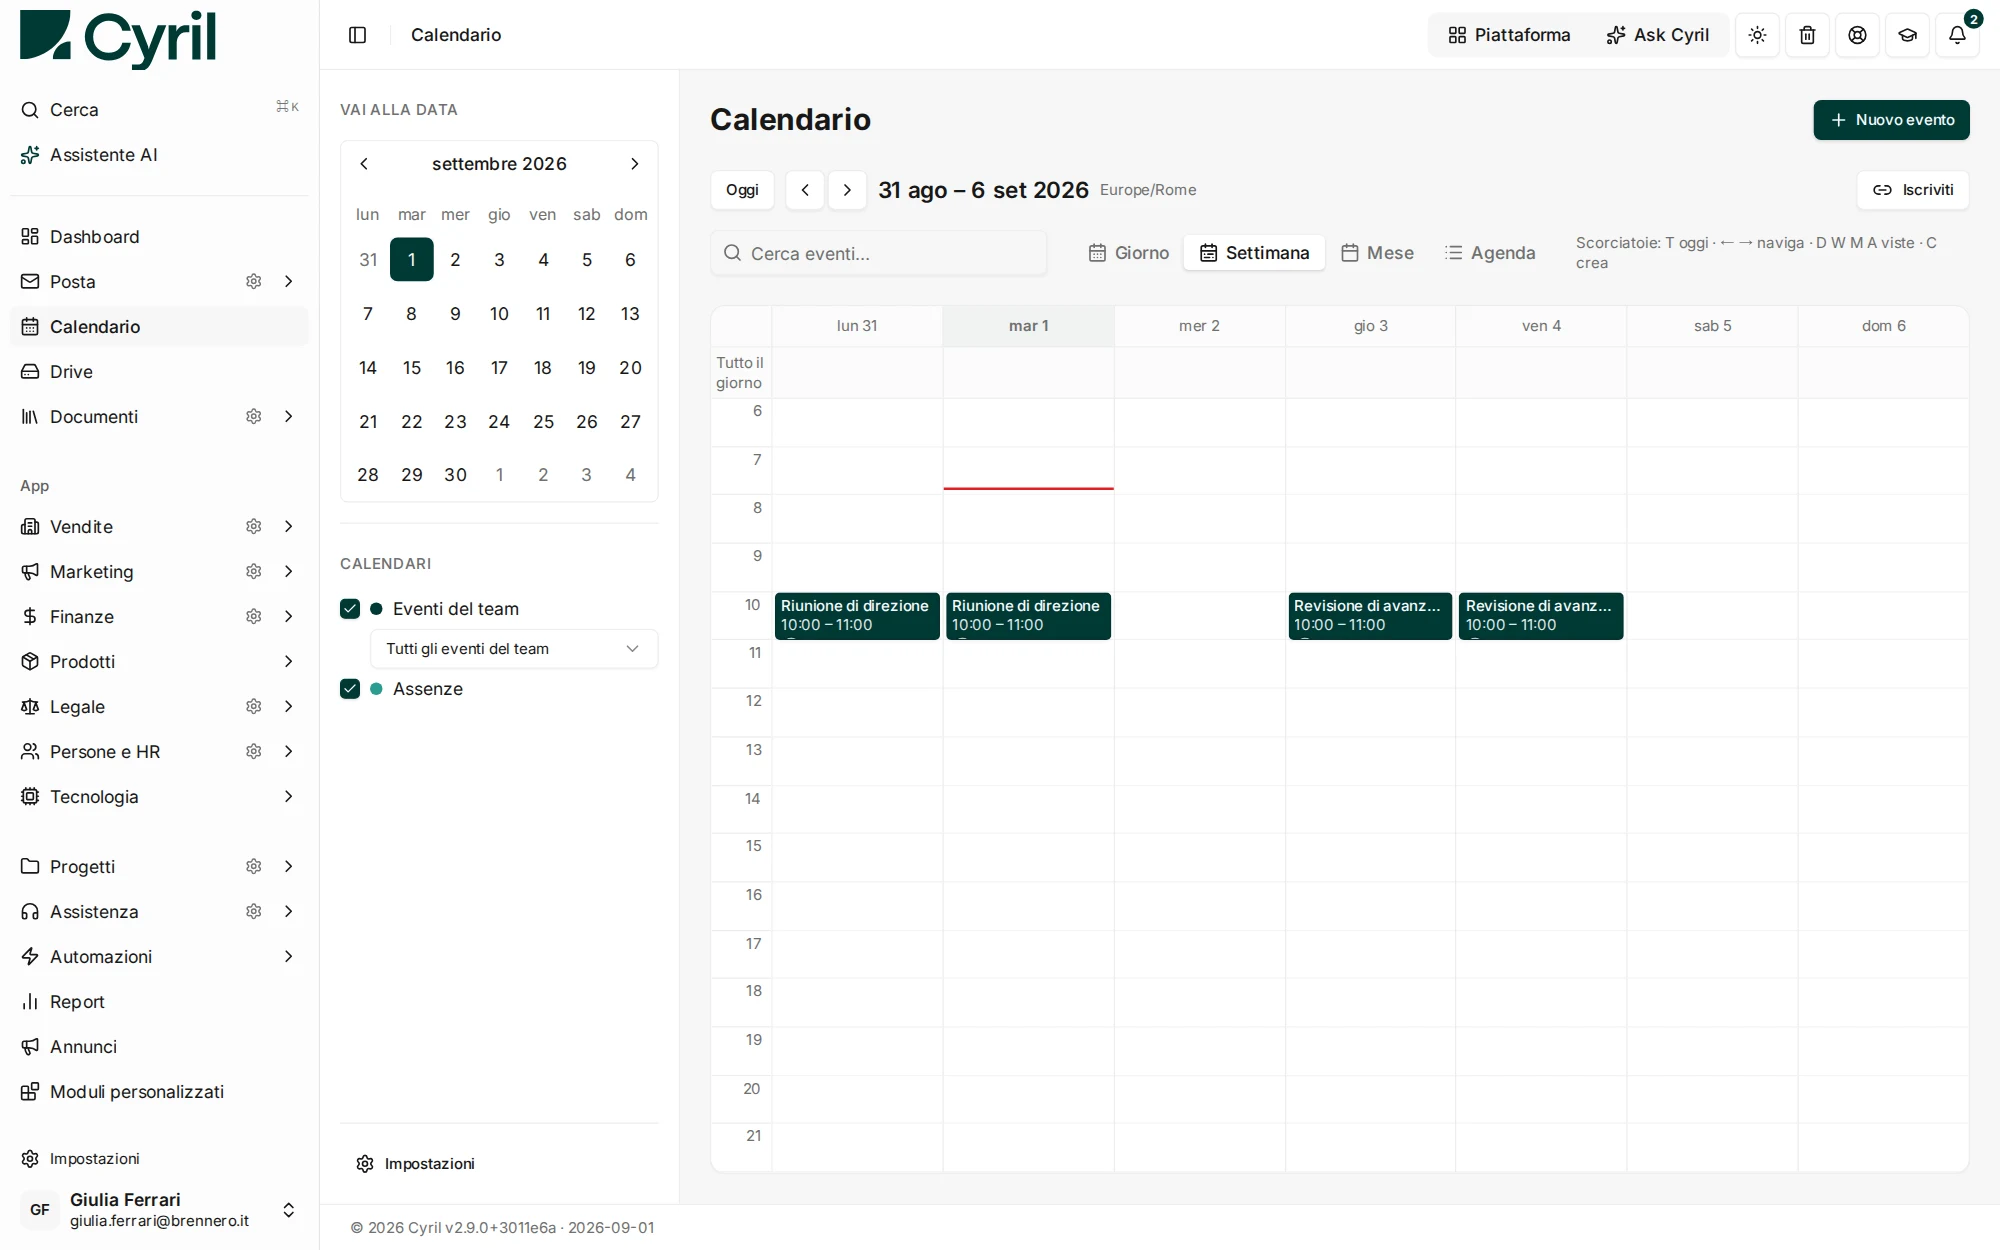Screen dimensions: 2000x1250
Task: Navigate to previous week arrow
Action: coord(805,190)
